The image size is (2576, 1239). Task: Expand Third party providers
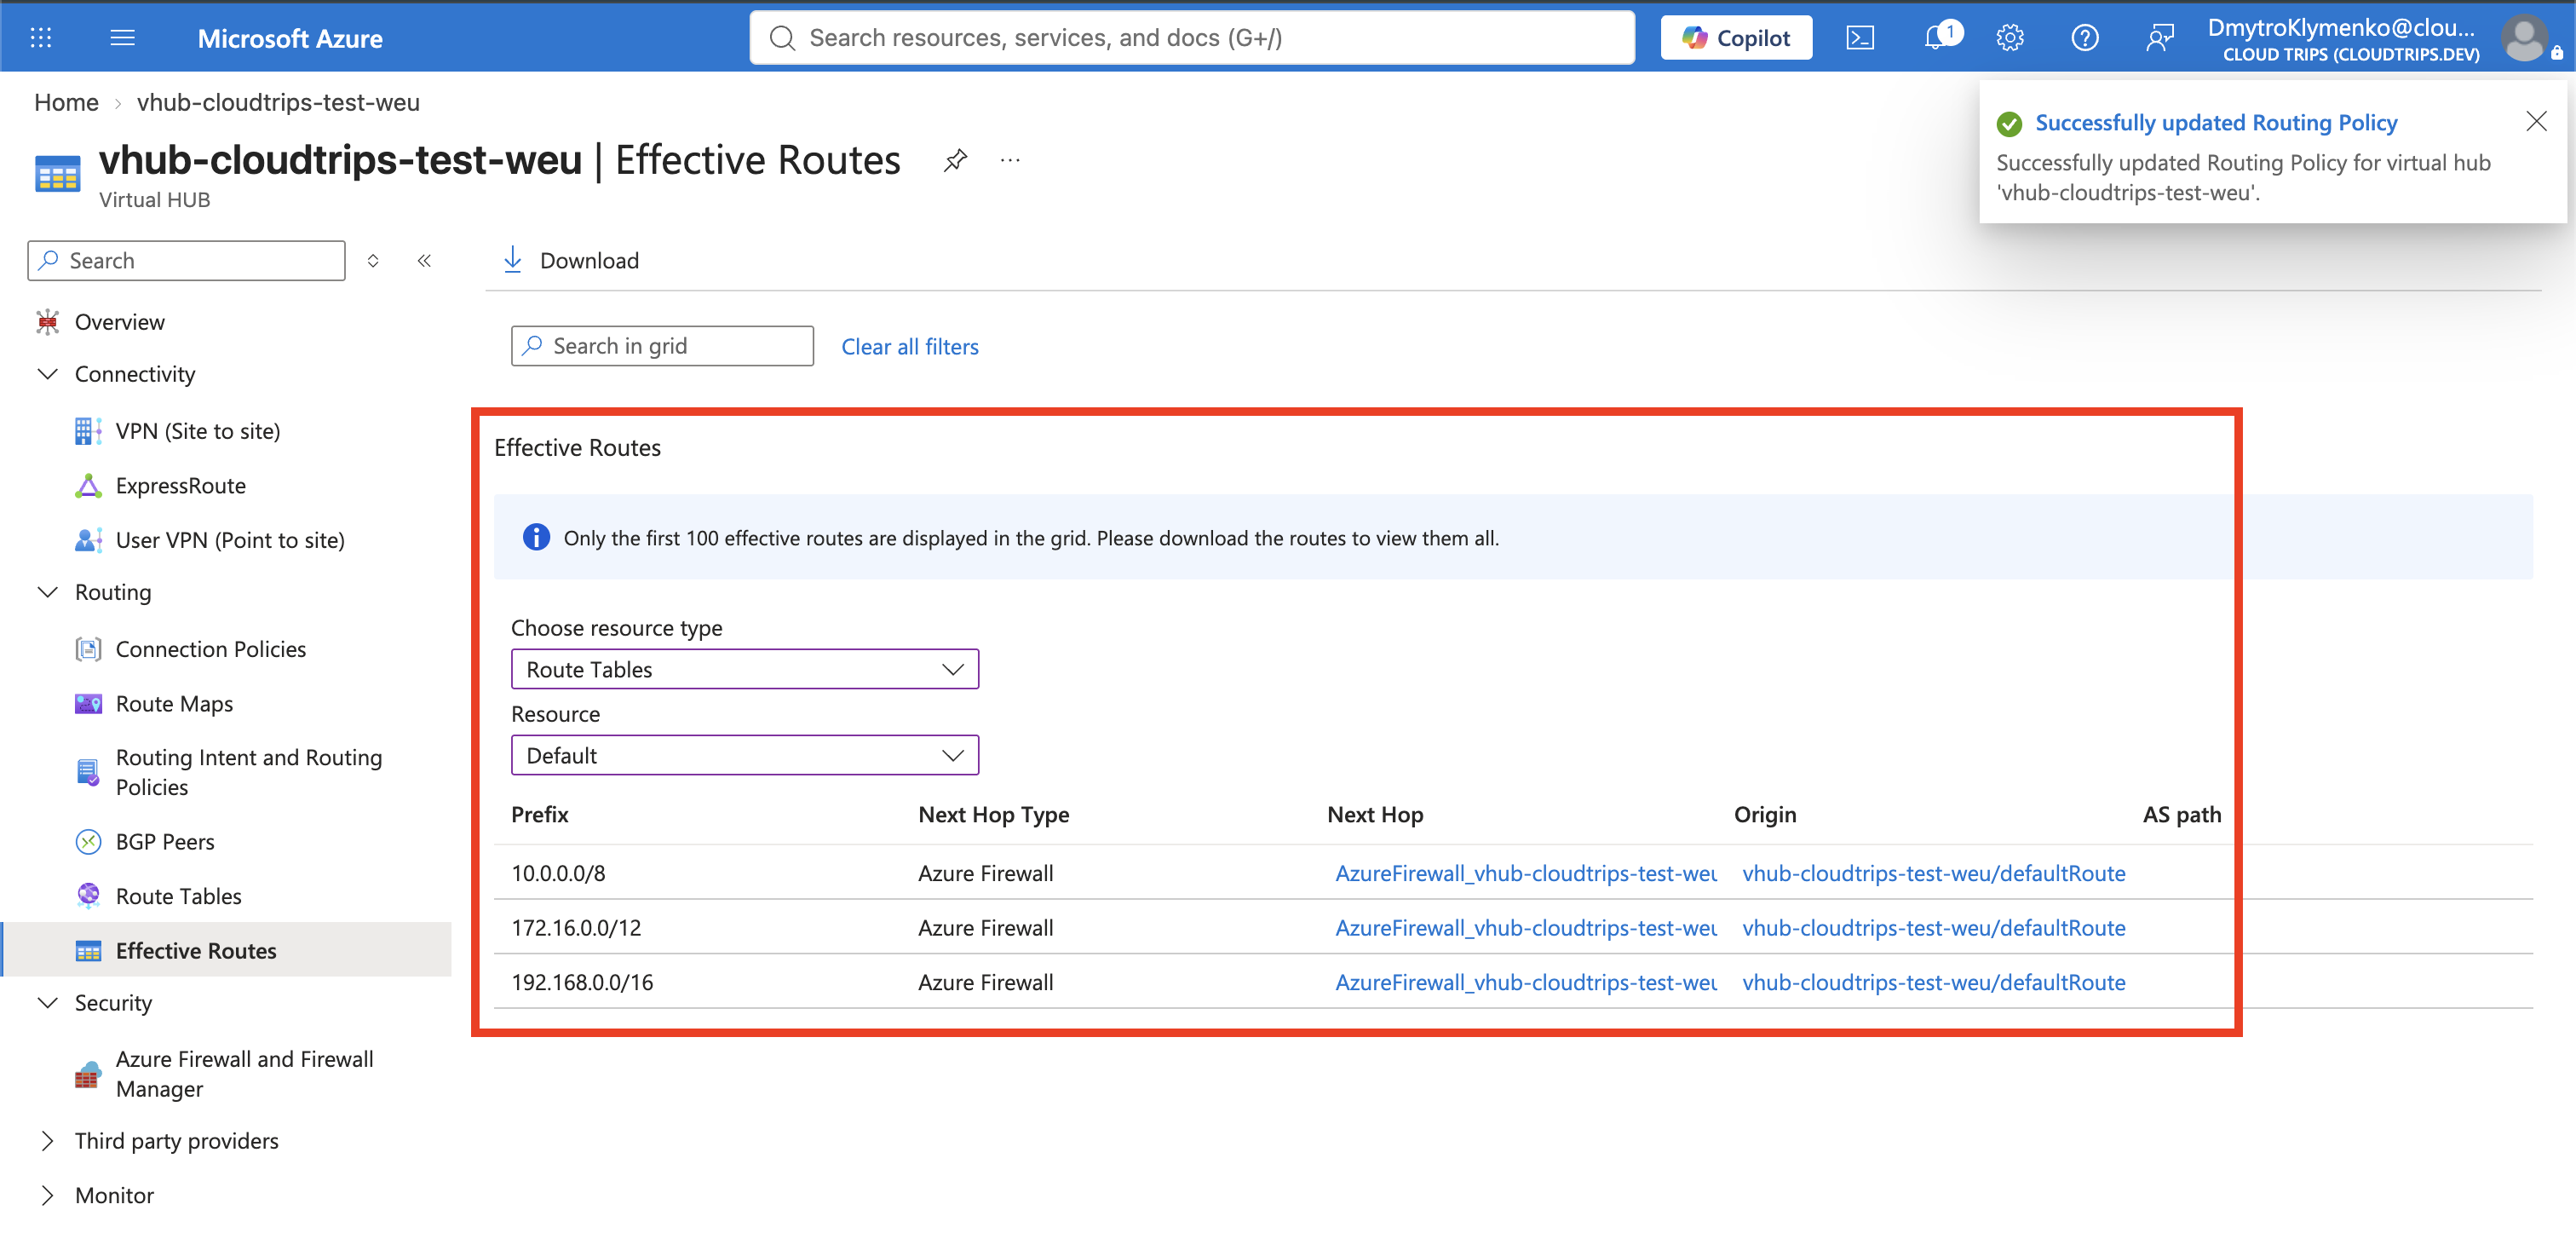(x=47, y=1141)
